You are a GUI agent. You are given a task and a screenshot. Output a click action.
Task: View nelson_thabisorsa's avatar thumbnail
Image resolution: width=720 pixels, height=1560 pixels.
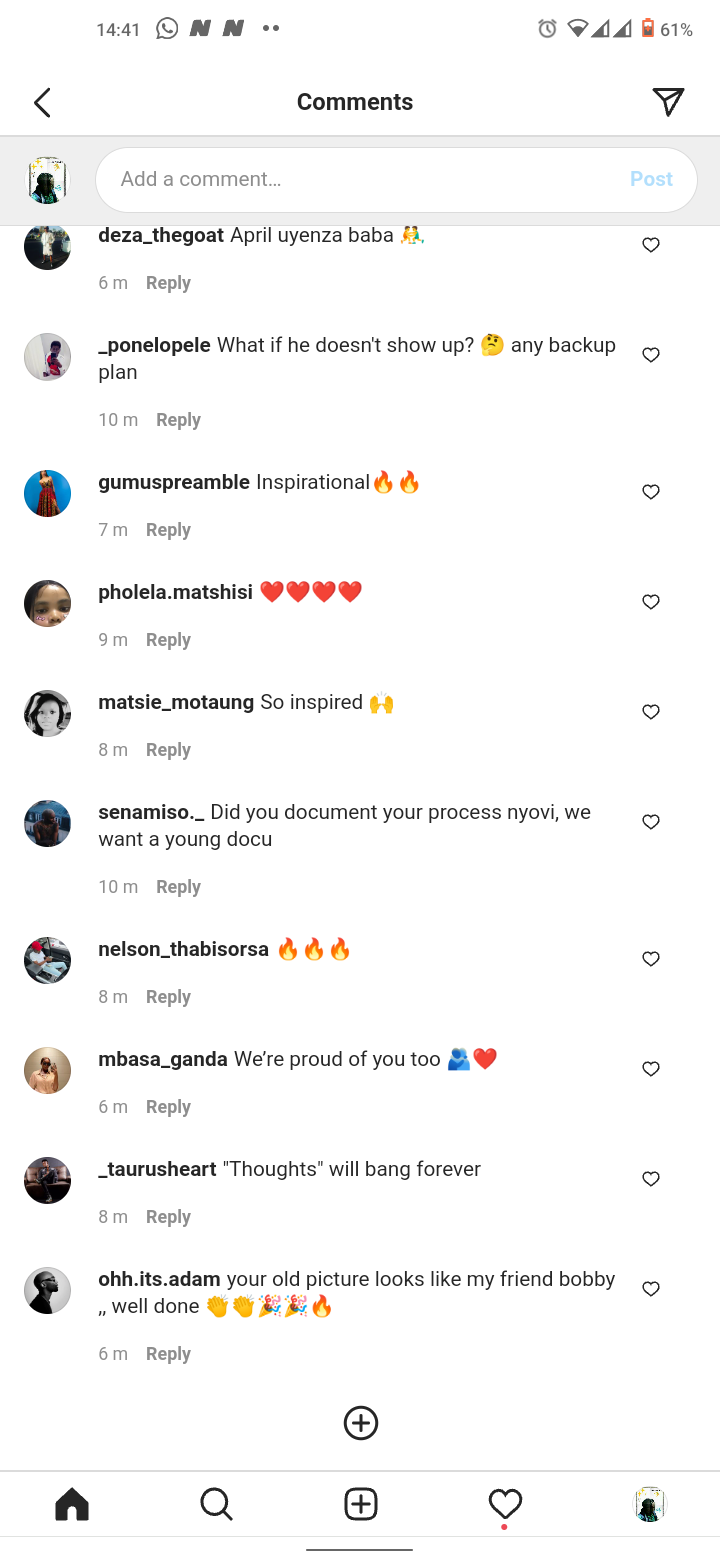(x=47, y=960)
